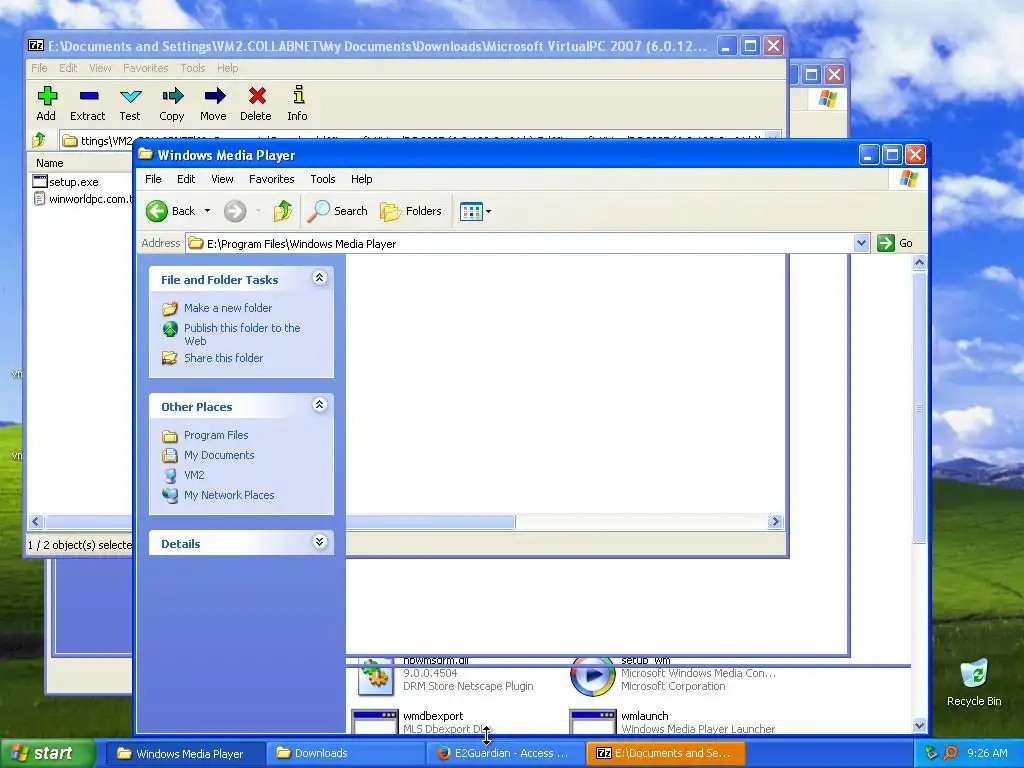Click 7-Zip horizontal scrollbar right arrow
This screenshot has width=1024, height=768.
click(775, 521)
